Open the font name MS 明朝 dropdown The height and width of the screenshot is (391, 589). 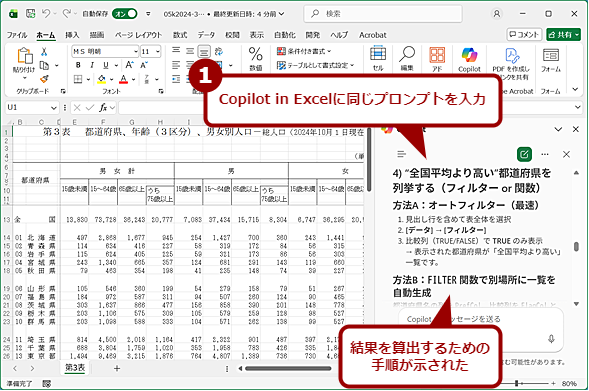point(136,51)
